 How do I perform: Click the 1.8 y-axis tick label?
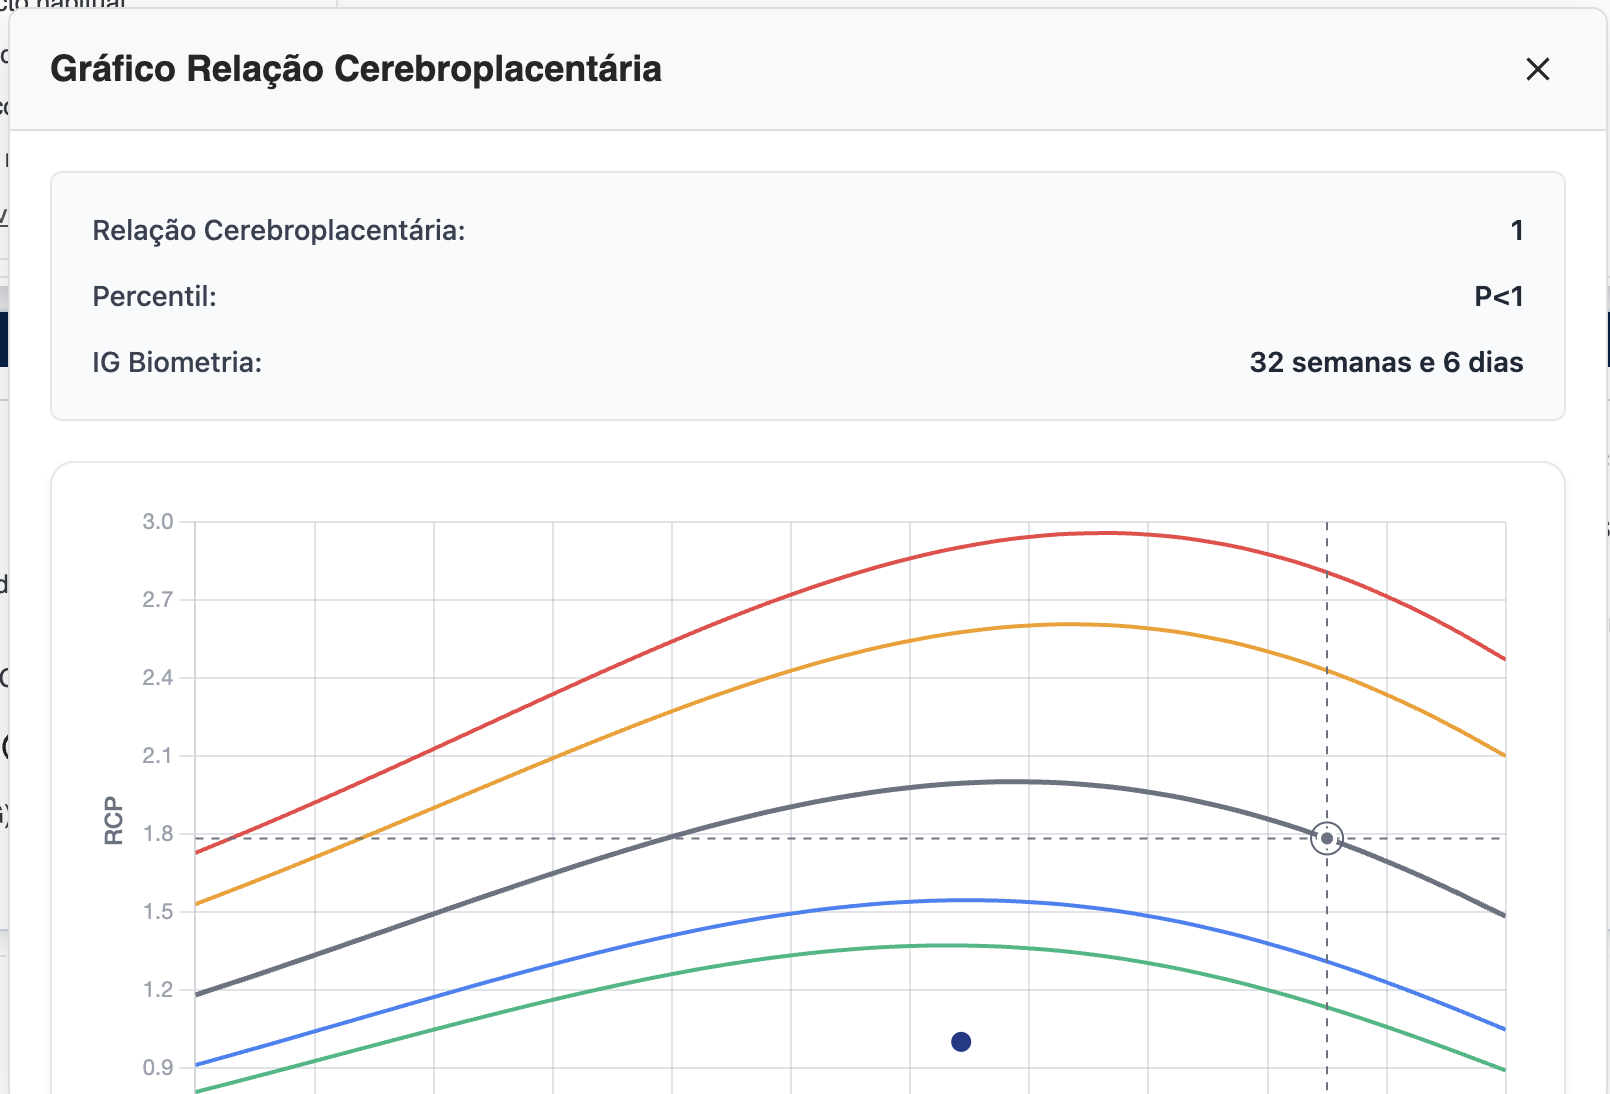(158, 834)
